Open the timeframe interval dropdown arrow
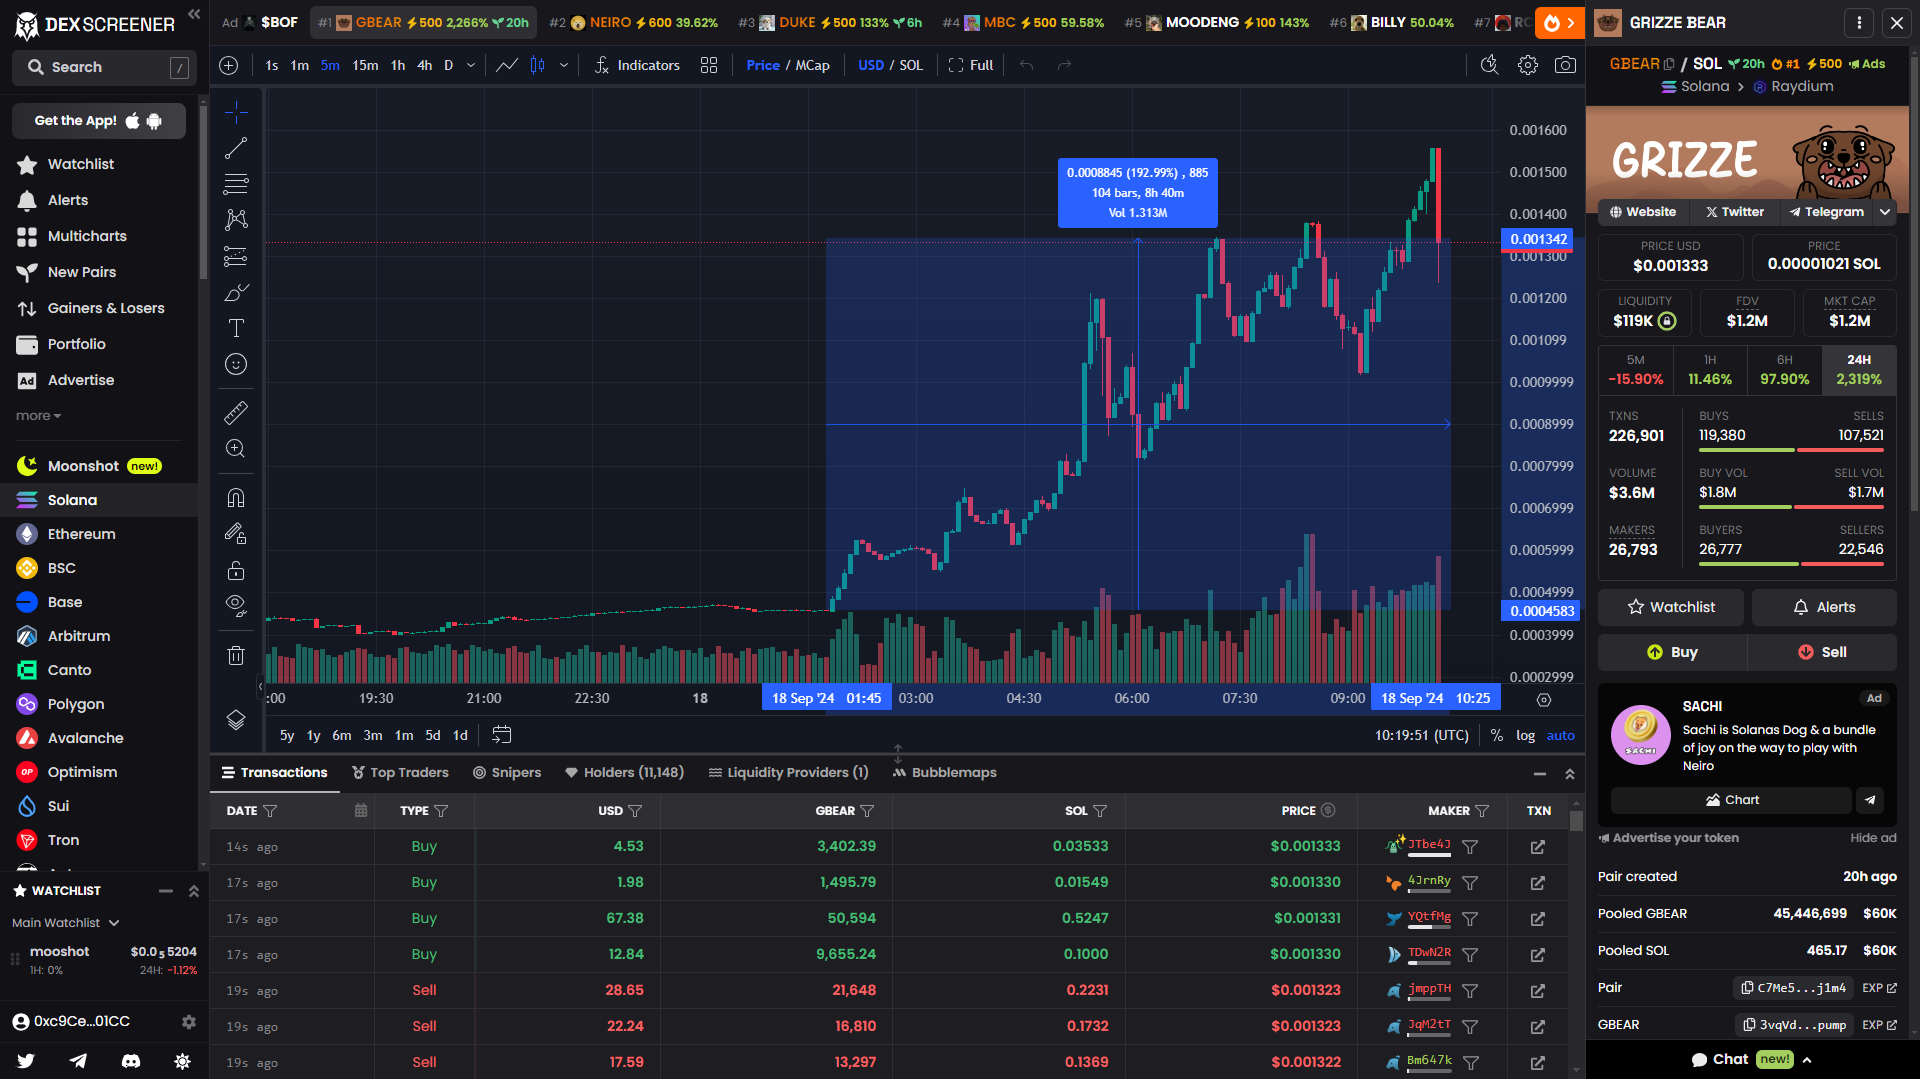Screen dimensions: 1920x1079 tap(471, 65)
